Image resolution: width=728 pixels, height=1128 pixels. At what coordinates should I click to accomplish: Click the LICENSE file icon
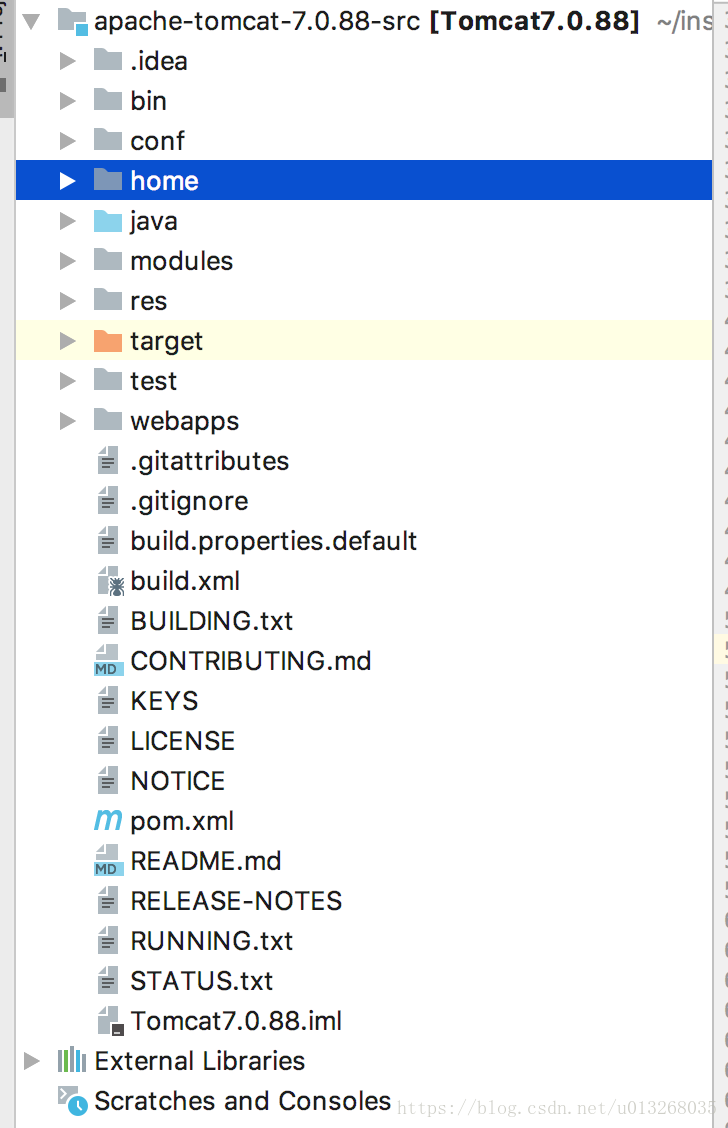tap(108, 740)
